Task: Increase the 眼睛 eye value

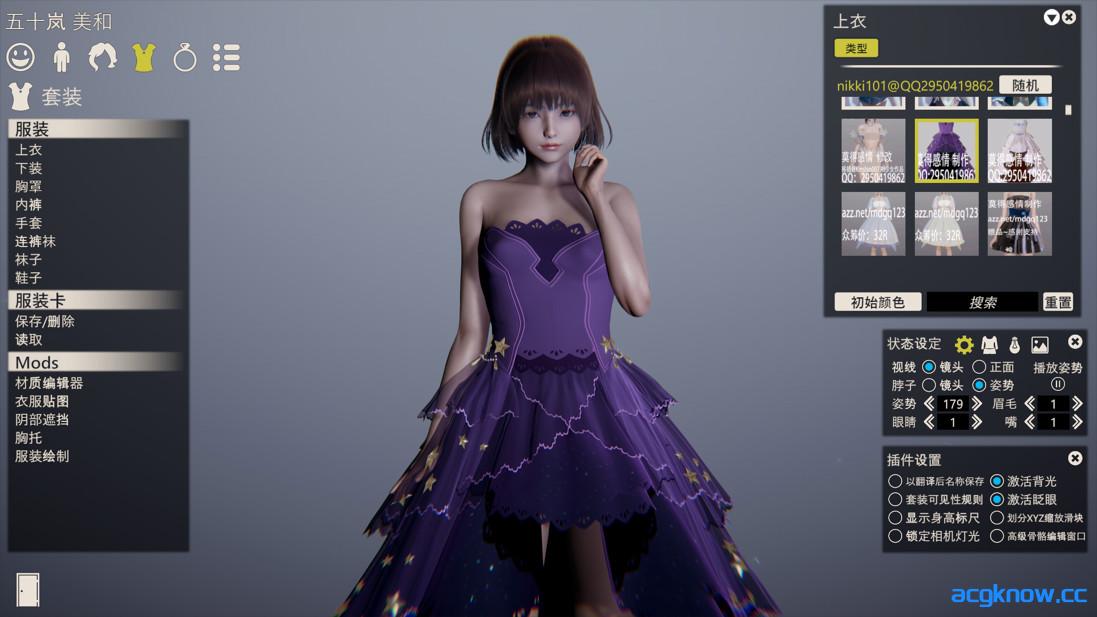Action: [977, 422]
